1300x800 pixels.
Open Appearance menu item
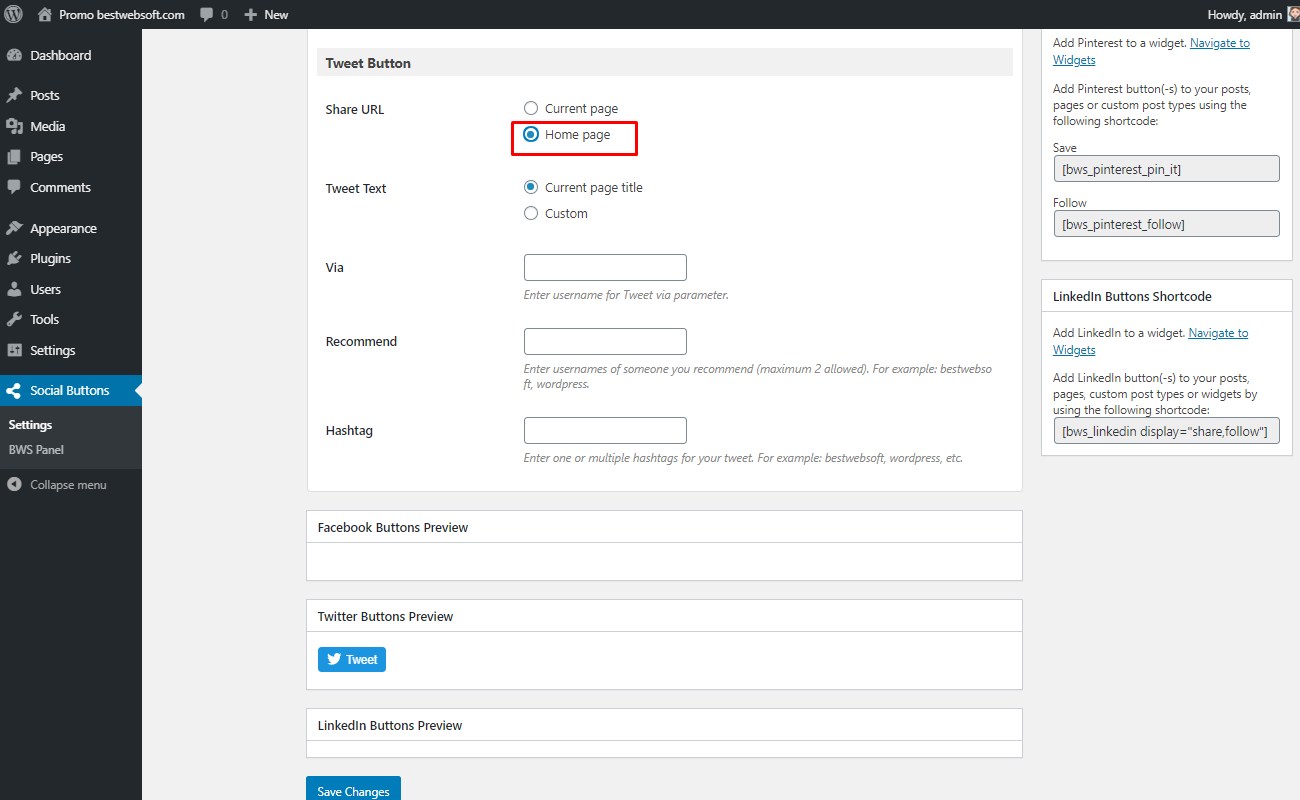click(70, 228)
